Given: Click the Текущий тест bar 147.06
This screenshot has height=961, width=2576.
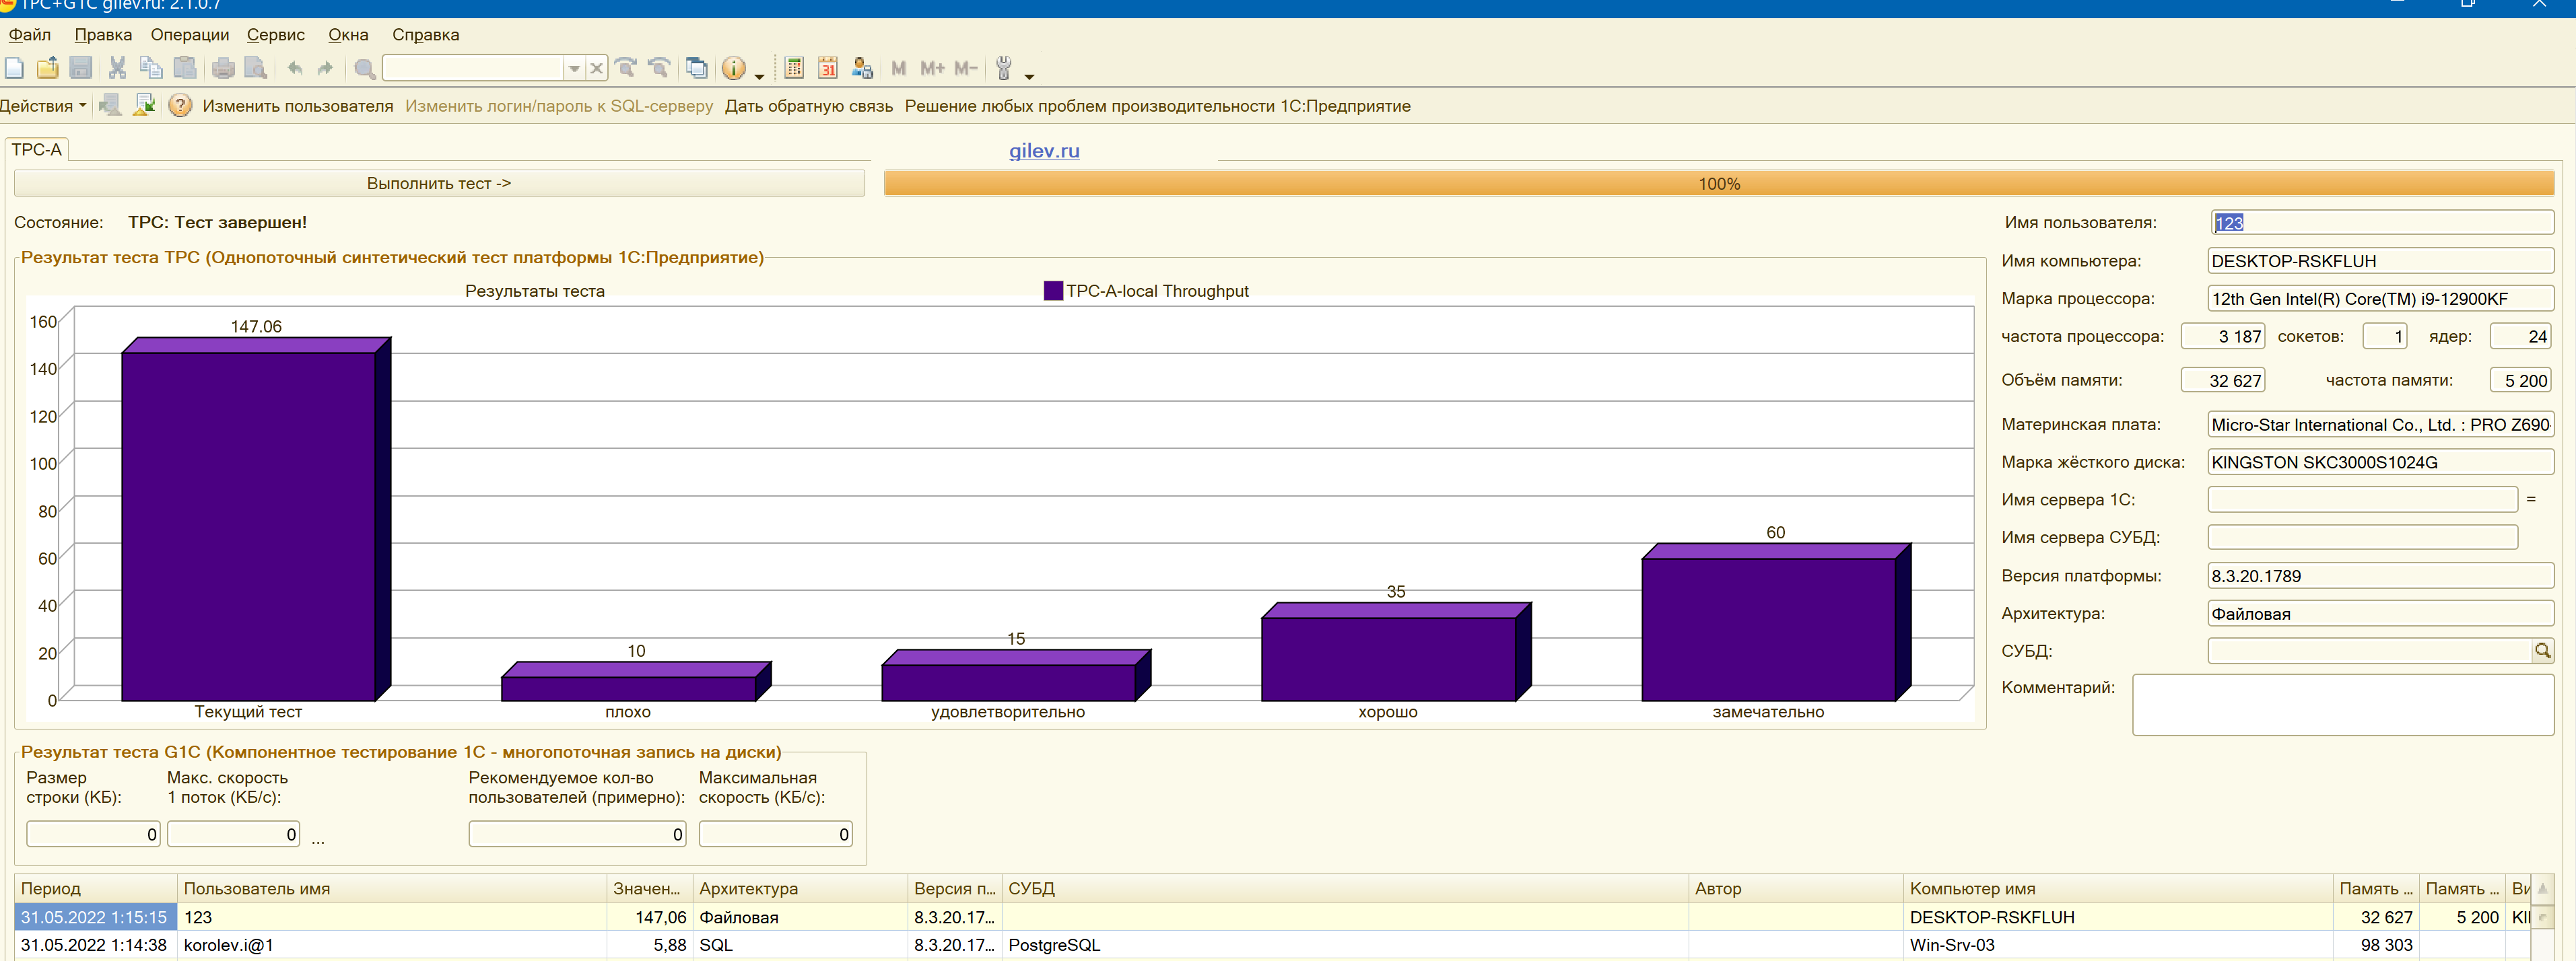Looking at the screenshot, I should point(255,519).
